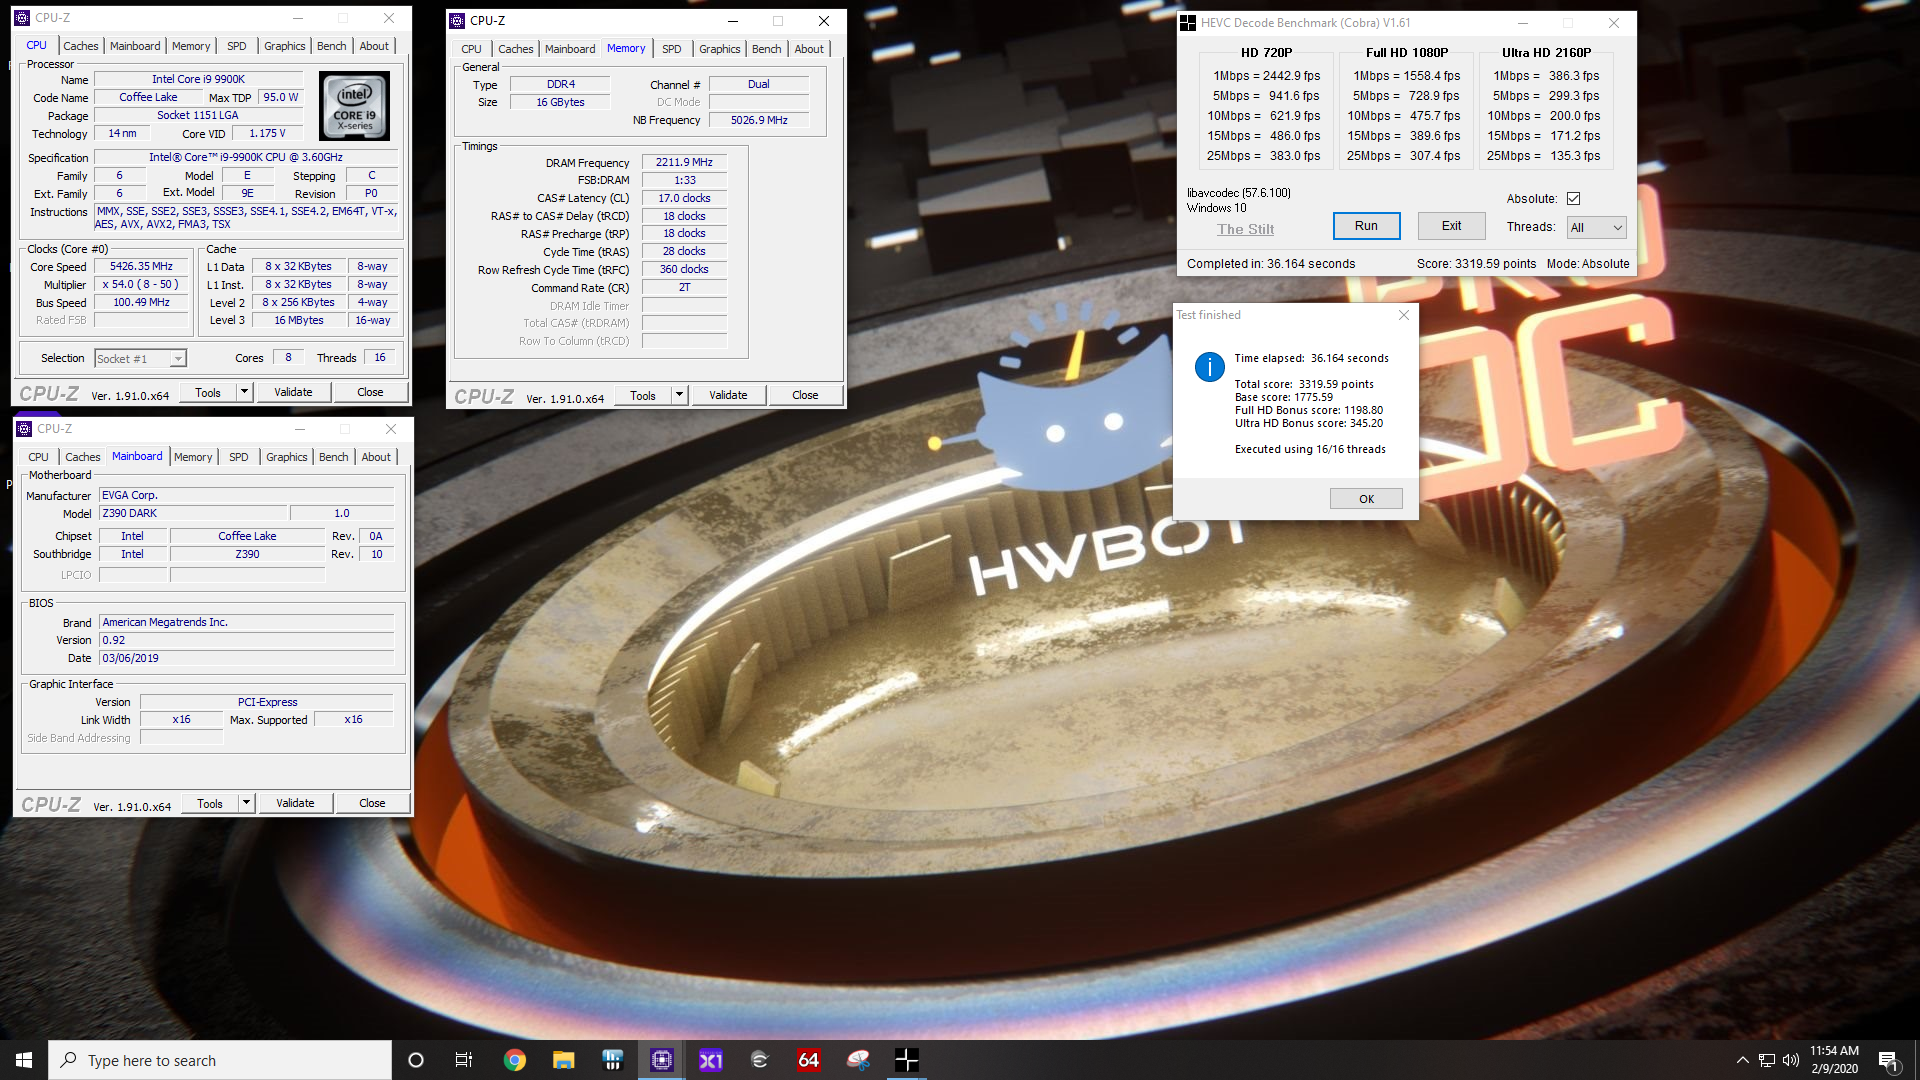
Task: Click the CPU-Z CPU window title icon
Action: (22, 18)
